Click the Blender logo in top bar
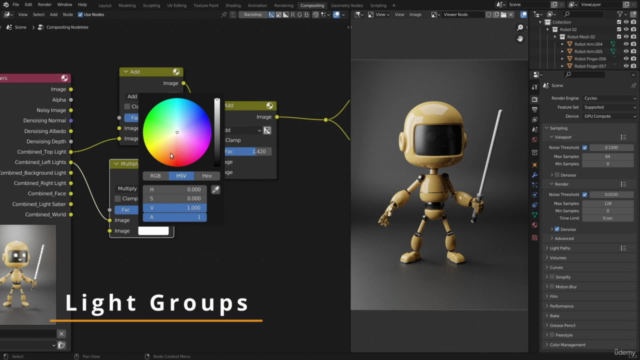The image size is (640, 360). (x=6, y=5)
